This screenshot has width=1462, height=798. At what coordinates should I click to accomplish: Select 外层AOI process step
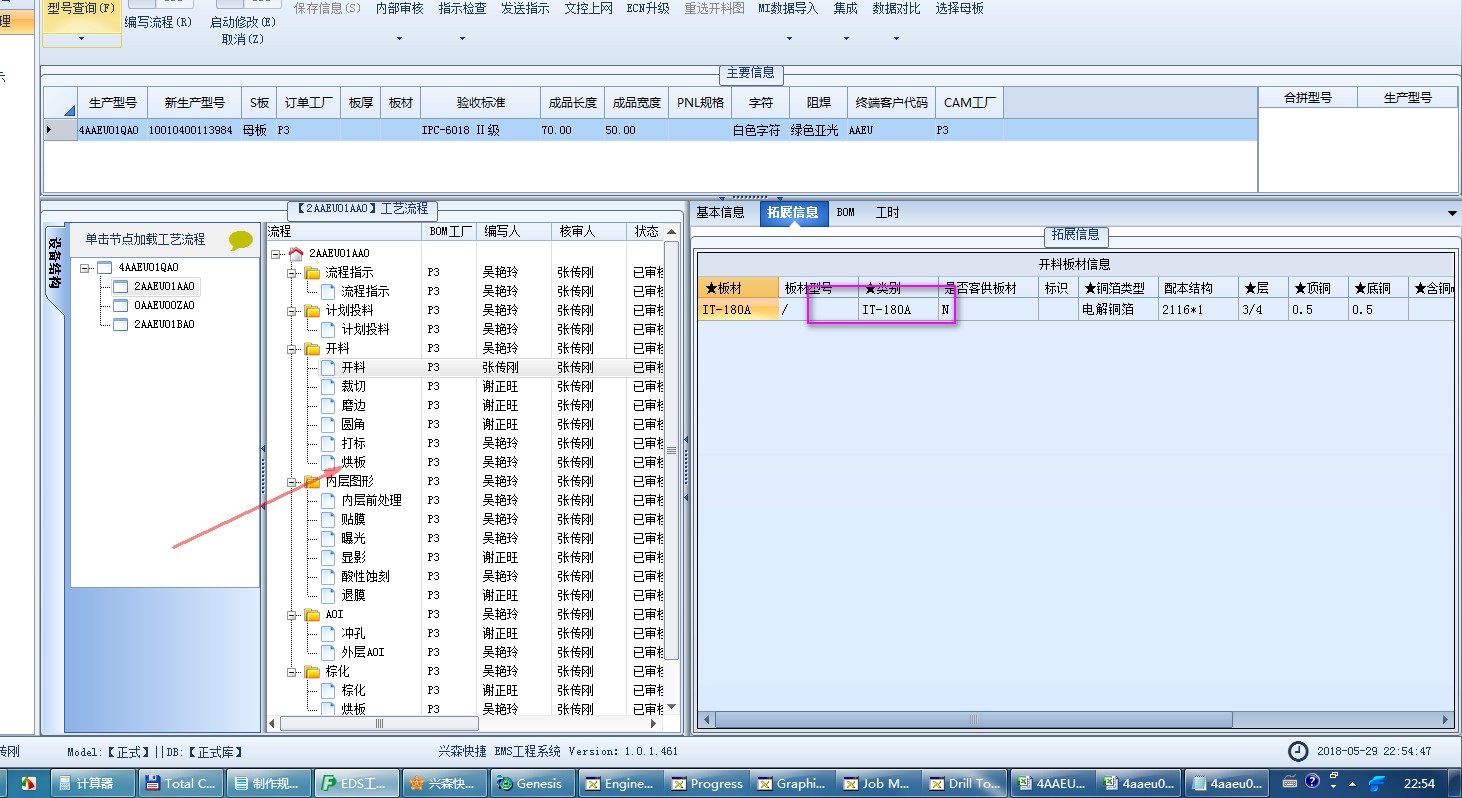[x=362, y=653]
